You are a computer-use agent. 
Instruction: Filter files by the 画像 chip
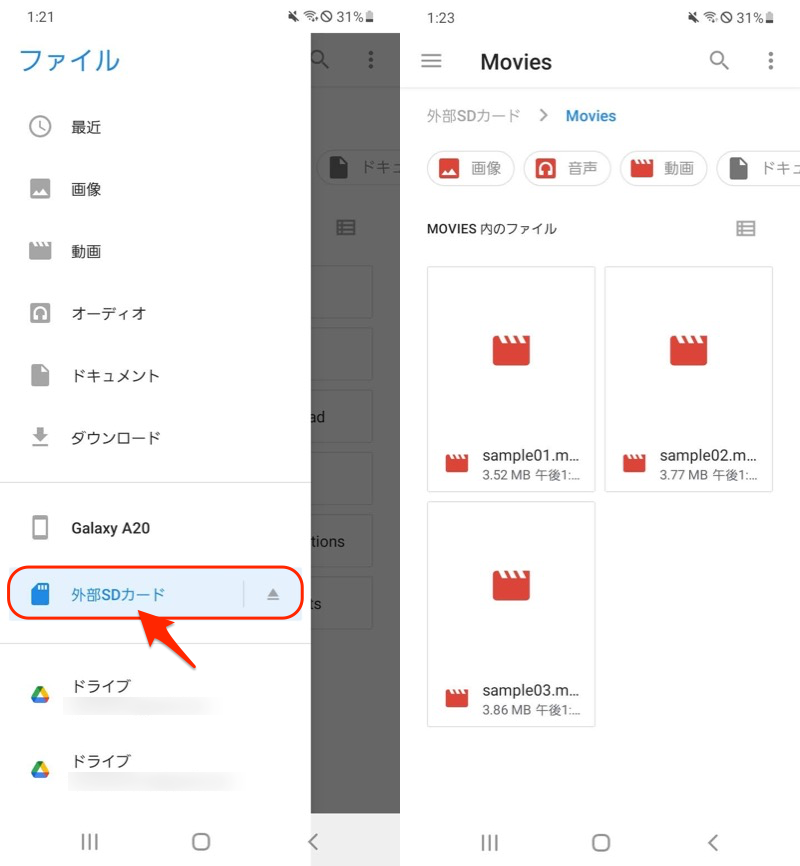coord(471,168)
